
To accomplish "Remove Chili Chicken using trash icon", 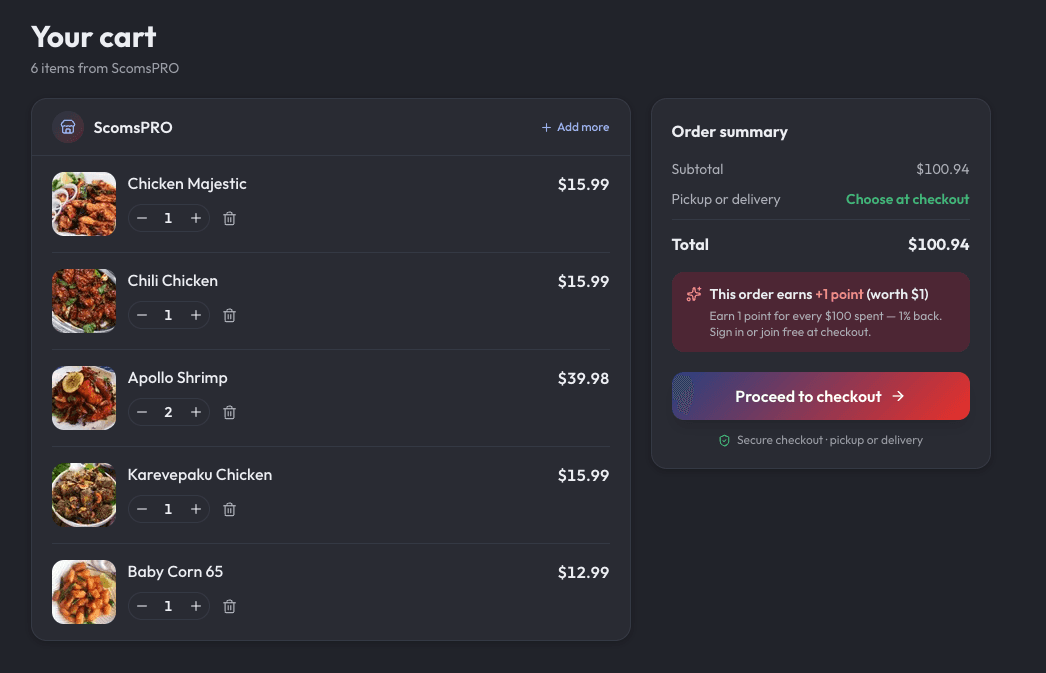I will (229, 315).
